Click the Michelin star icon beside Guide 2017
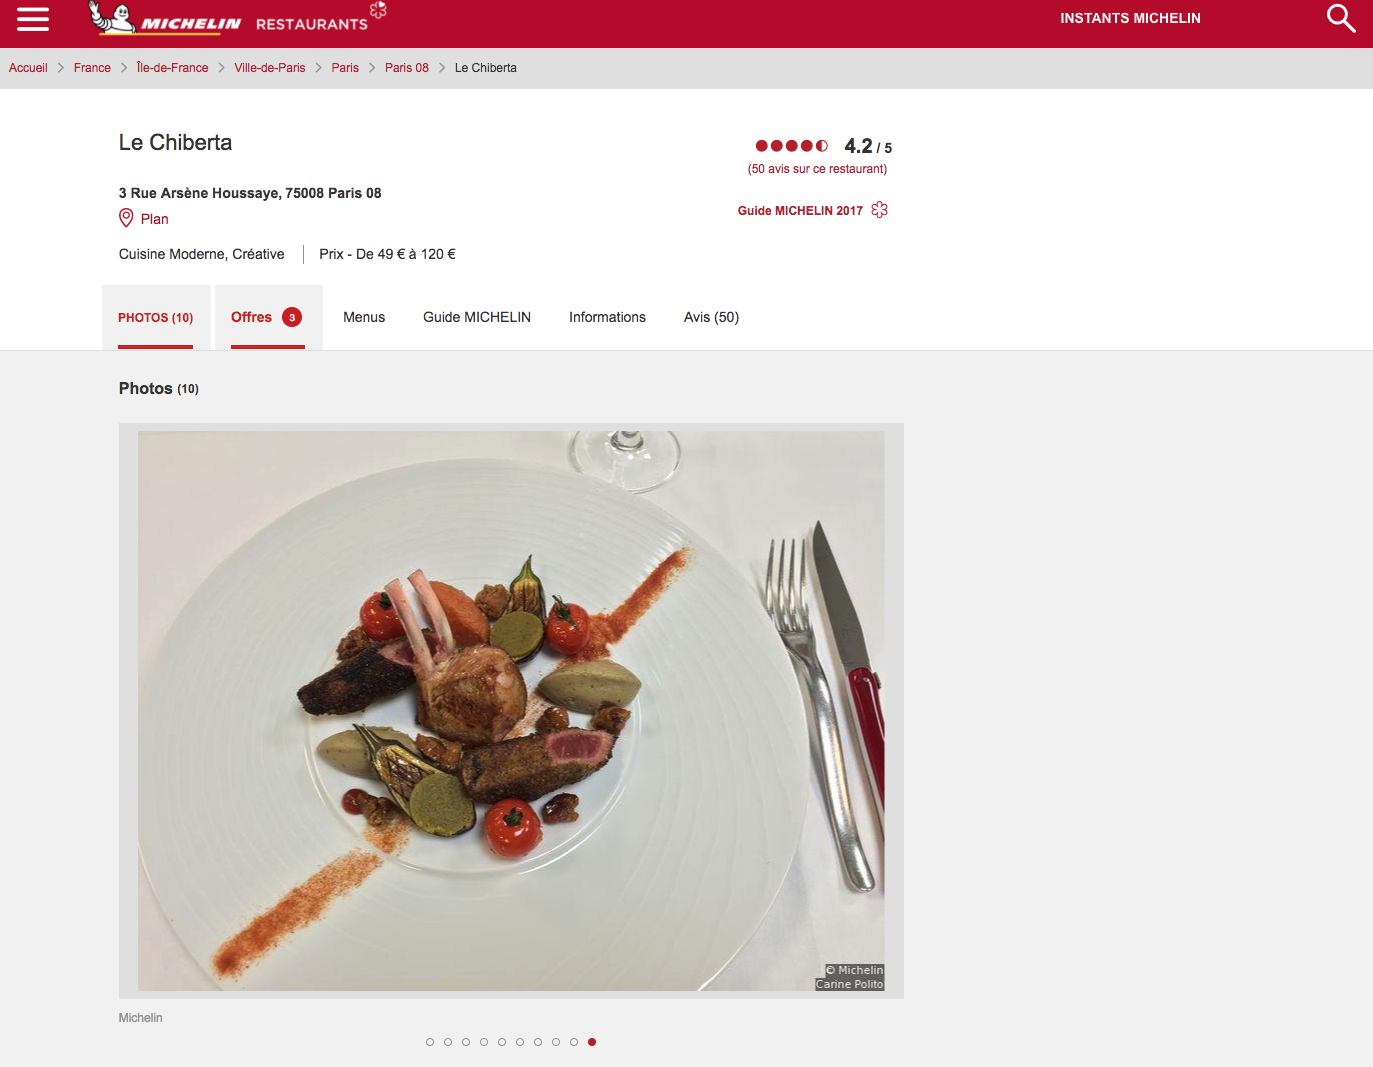Image resolution: width=1373 pixels, height=1067 pixels. [880, 210]
